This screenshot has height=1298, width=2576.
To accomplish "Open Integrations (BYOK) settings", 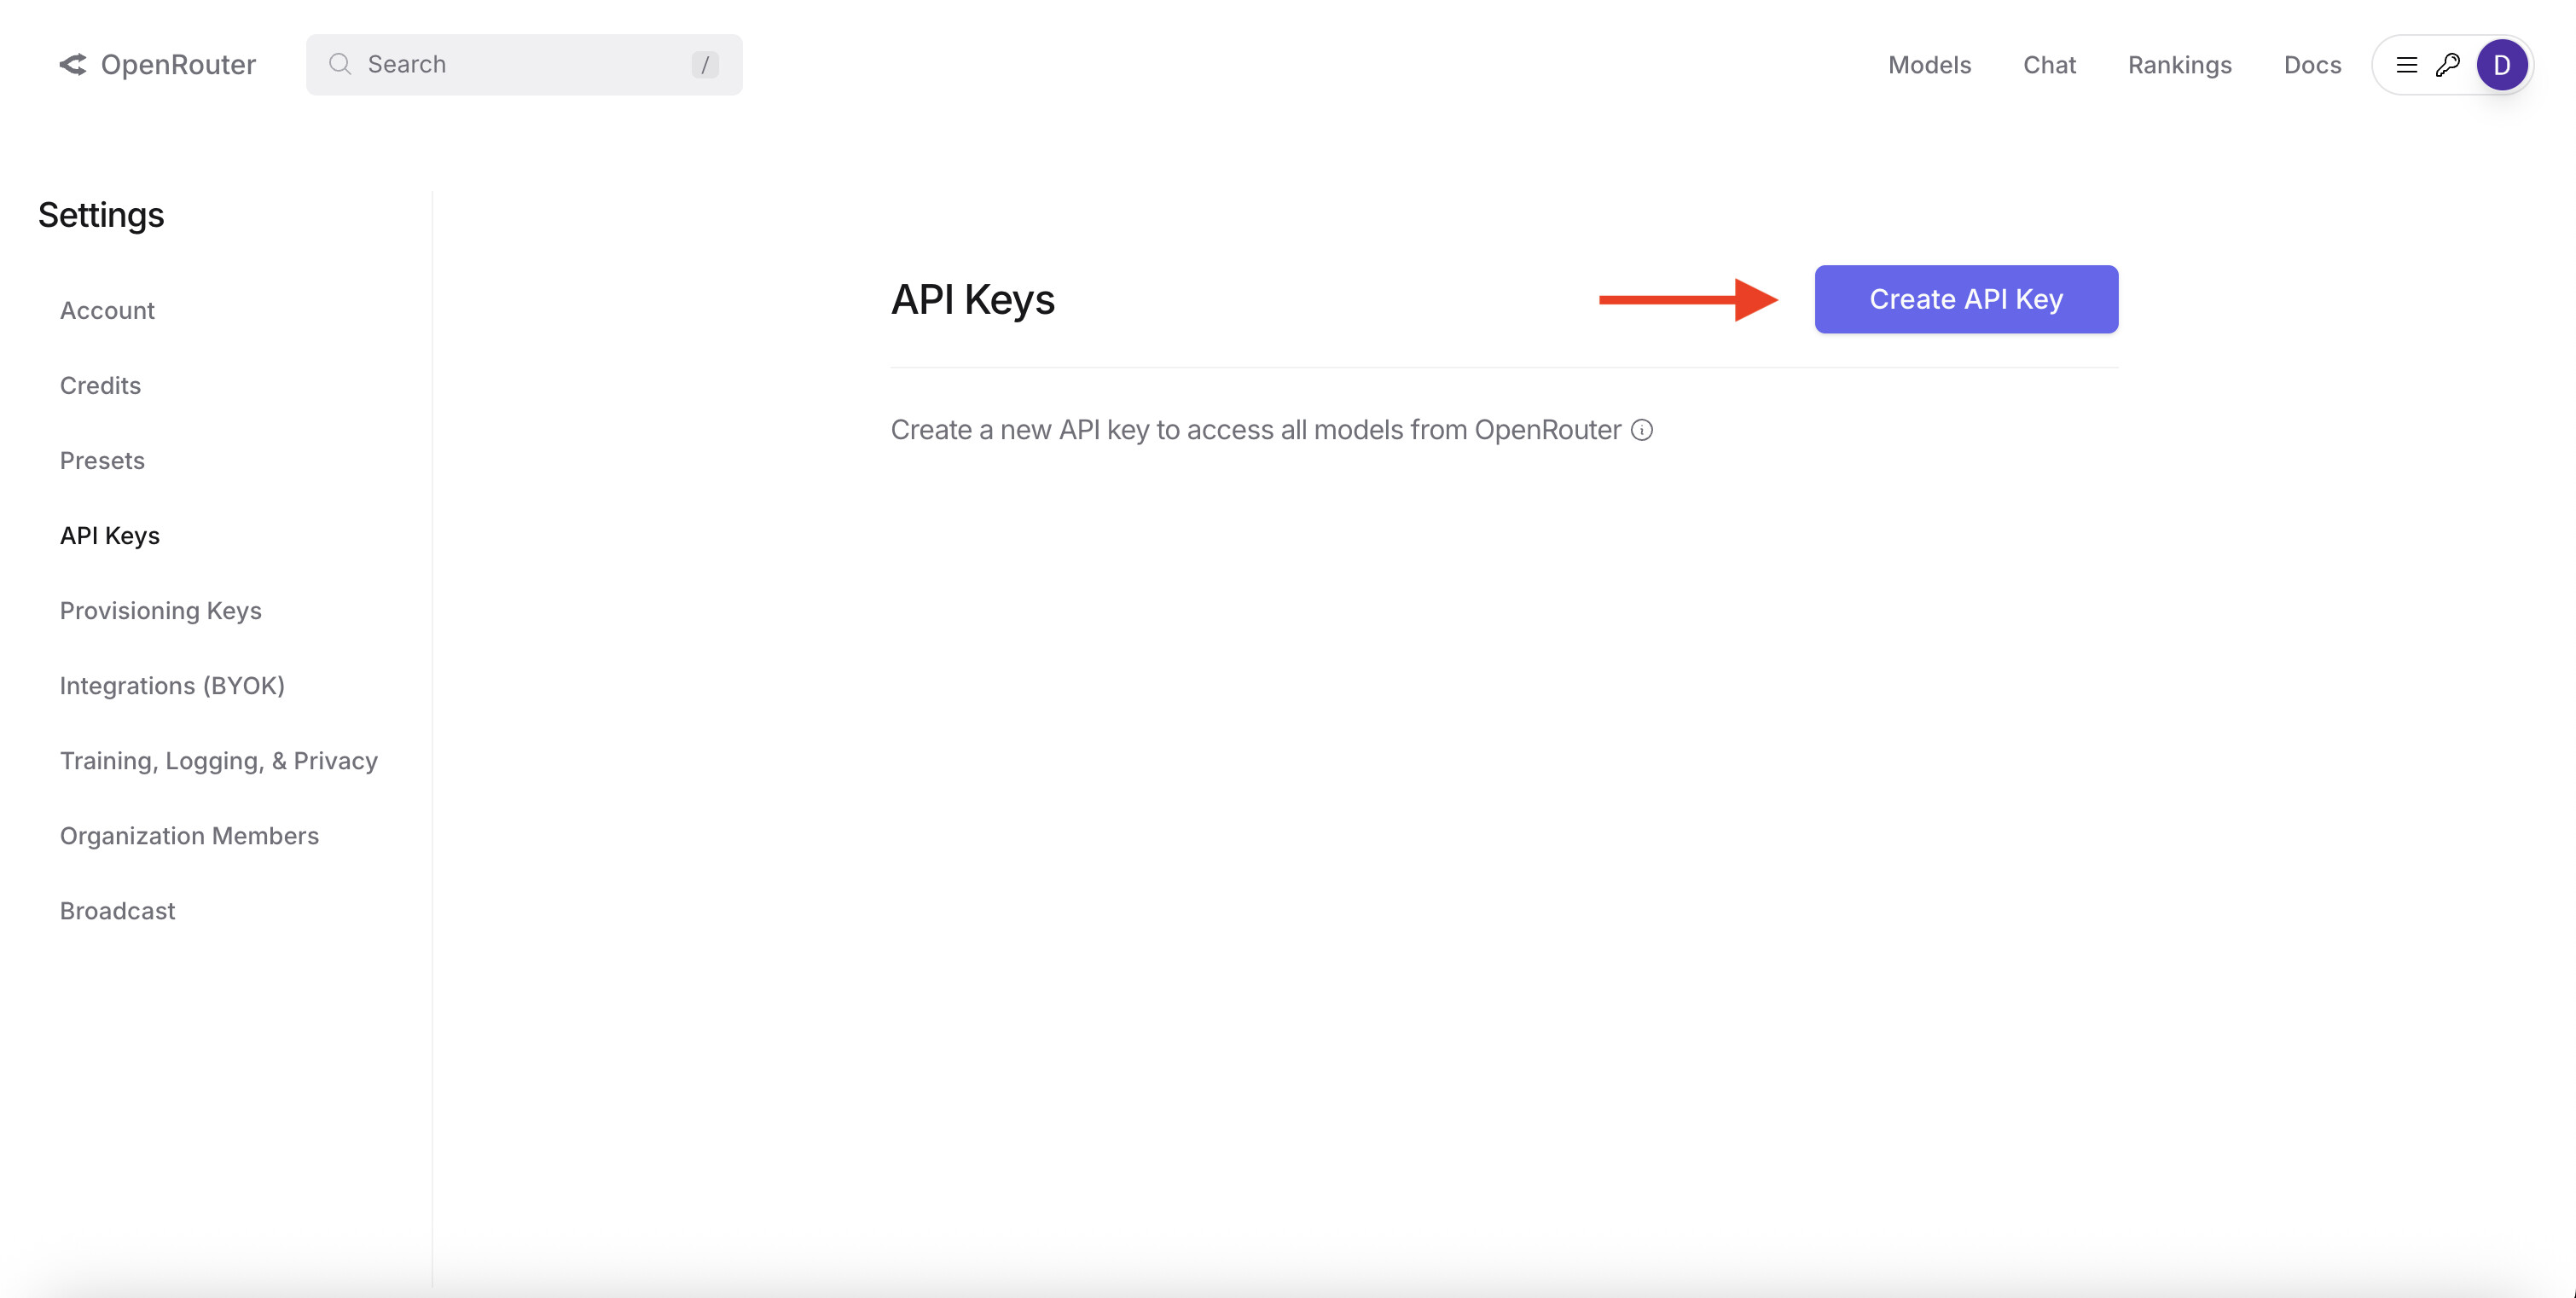I will tap(172, 686).
